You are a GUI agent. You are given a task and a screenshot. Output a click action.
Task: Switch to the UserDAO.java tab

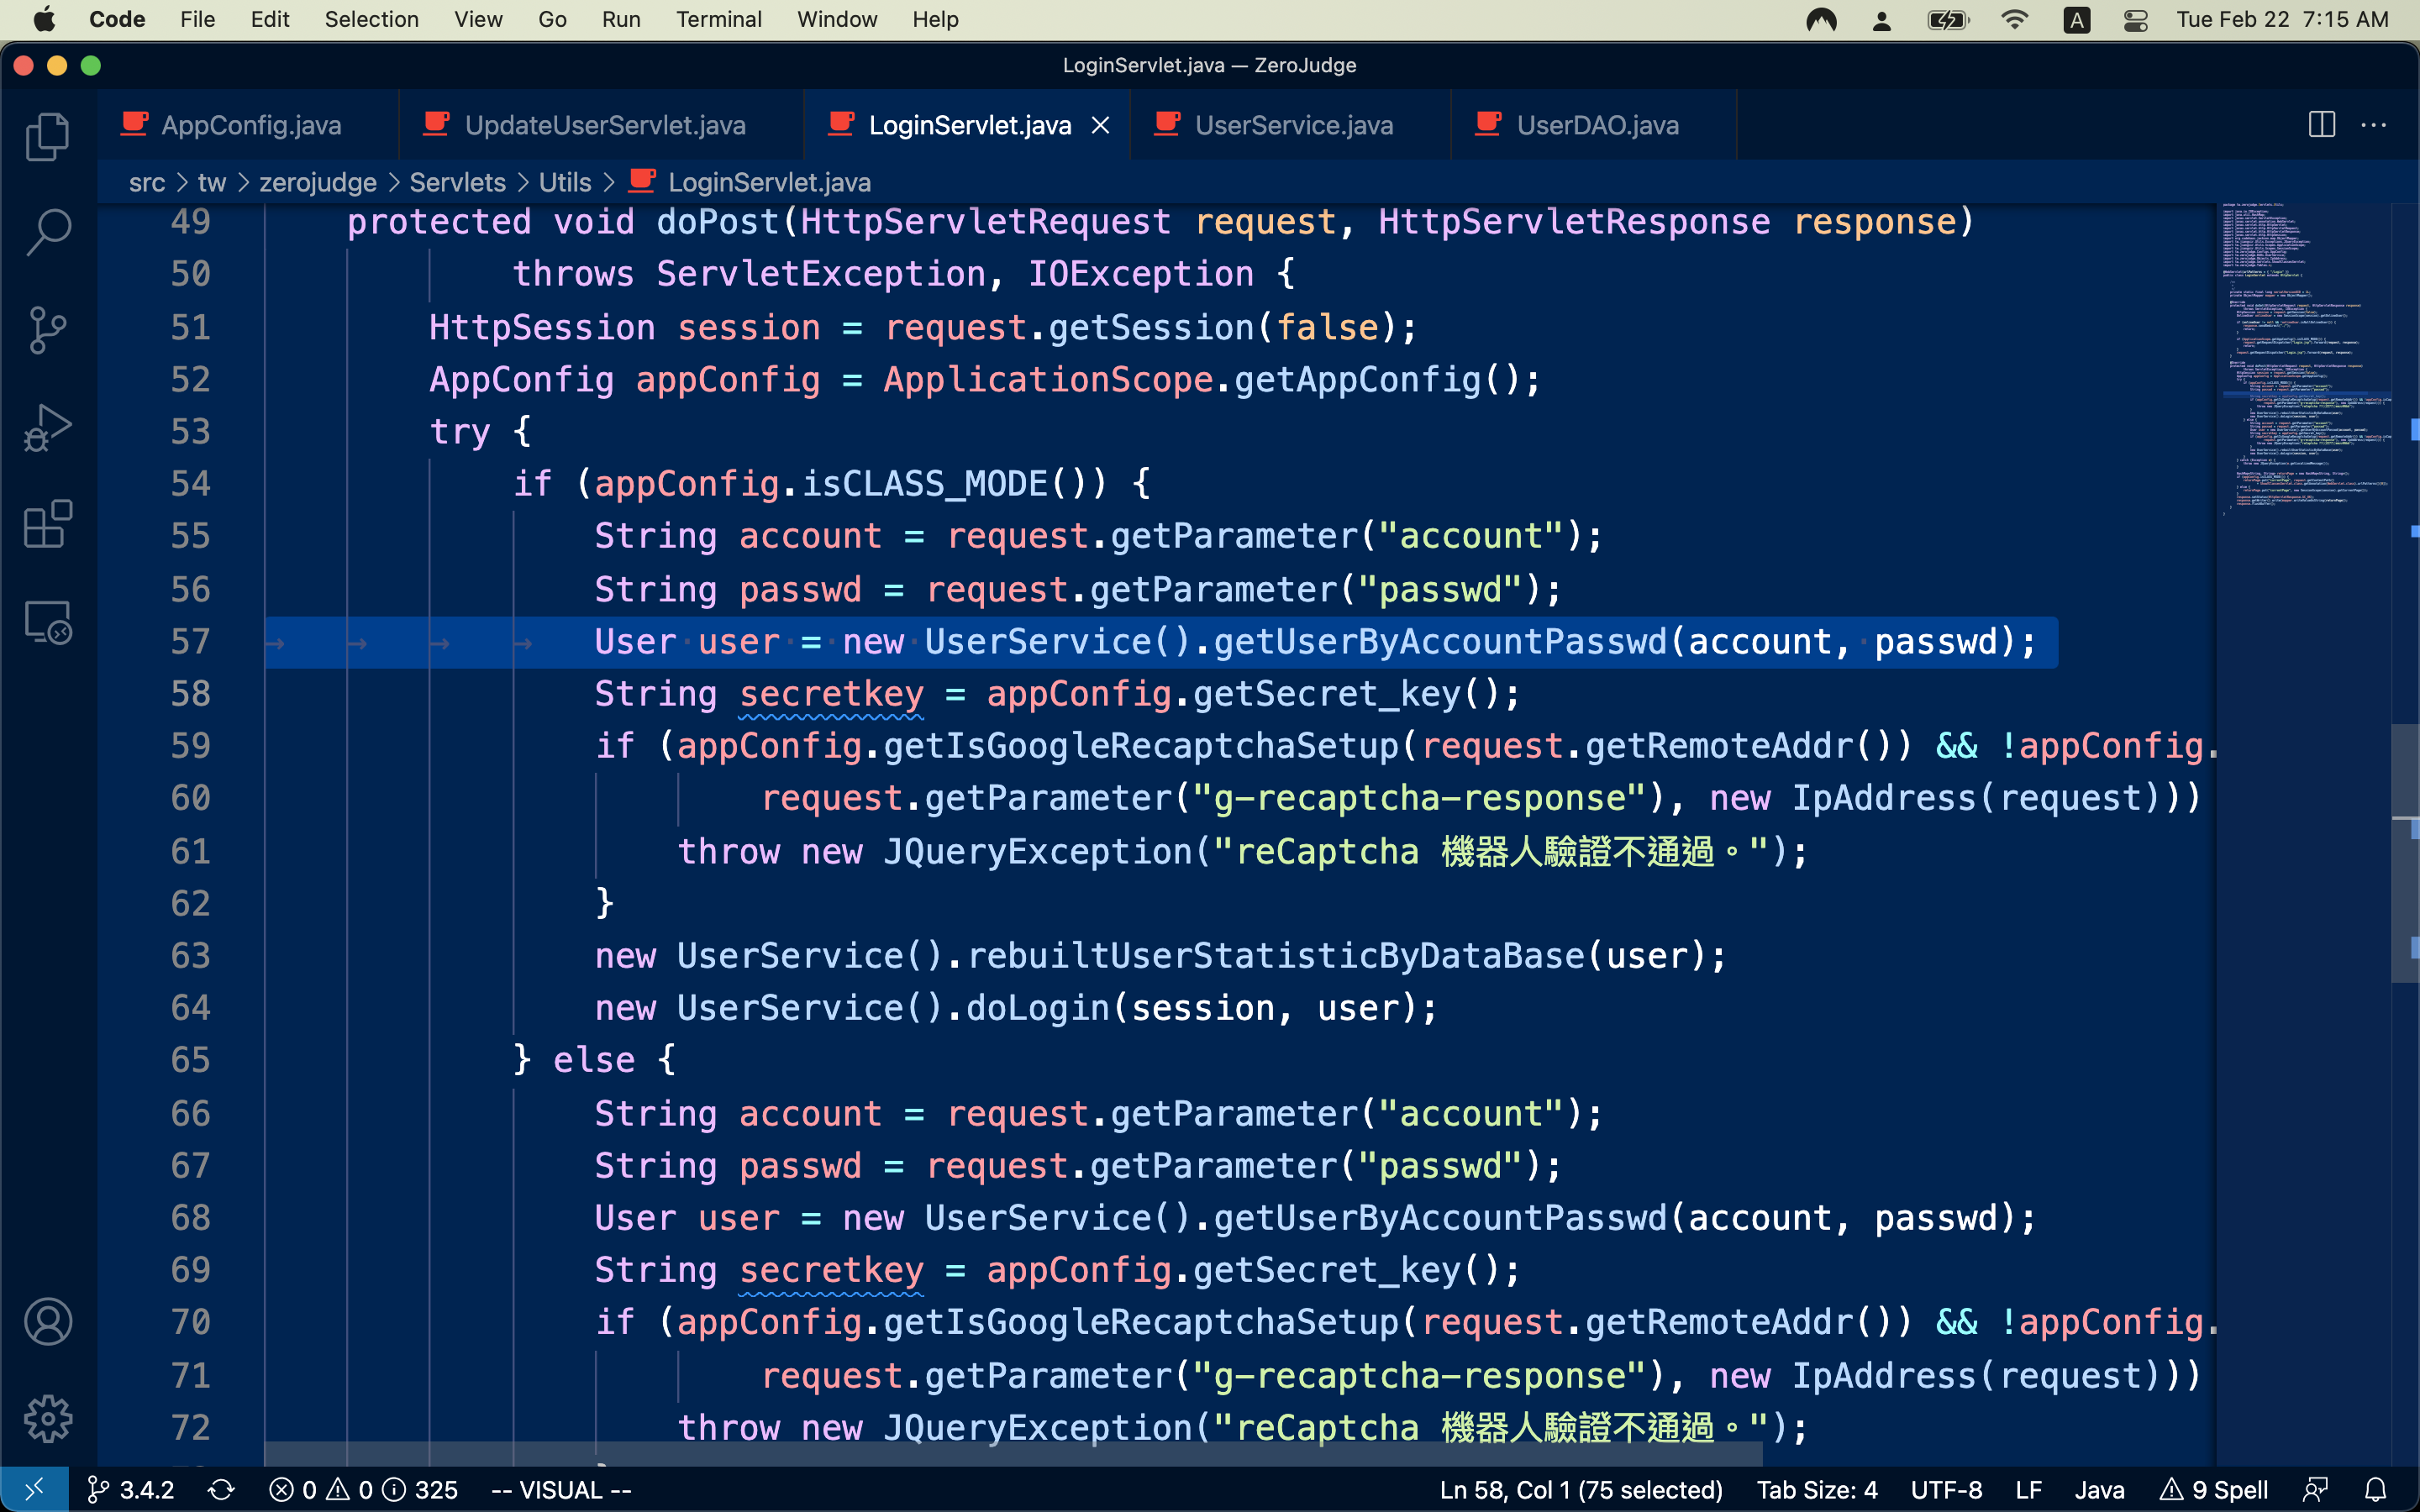coord(1594,125)
